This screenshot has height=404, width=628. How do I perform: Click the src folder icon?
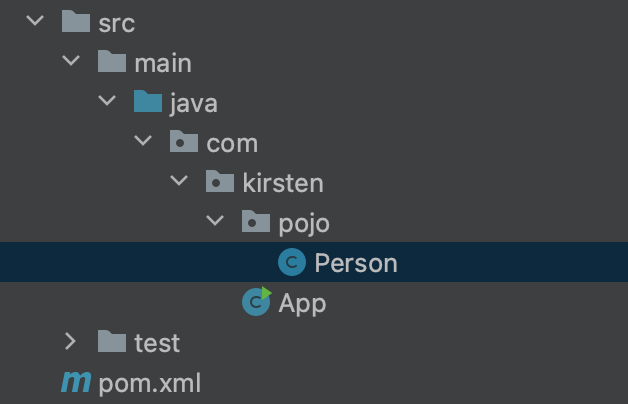point(76,21)
